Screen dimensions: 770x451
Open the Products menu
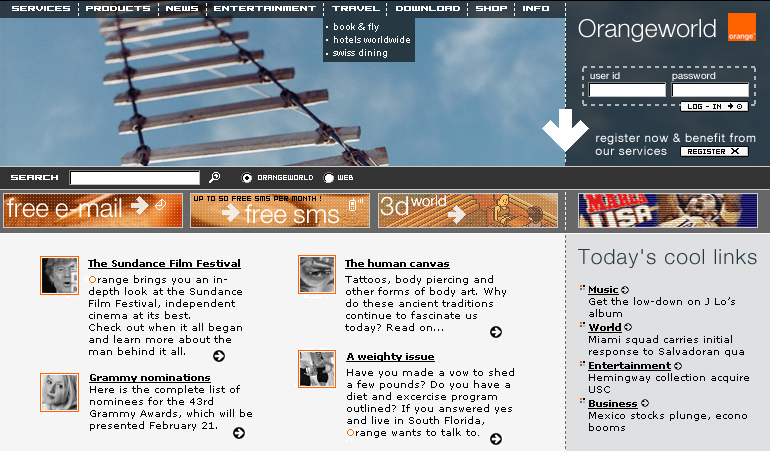tap(118, 8)
